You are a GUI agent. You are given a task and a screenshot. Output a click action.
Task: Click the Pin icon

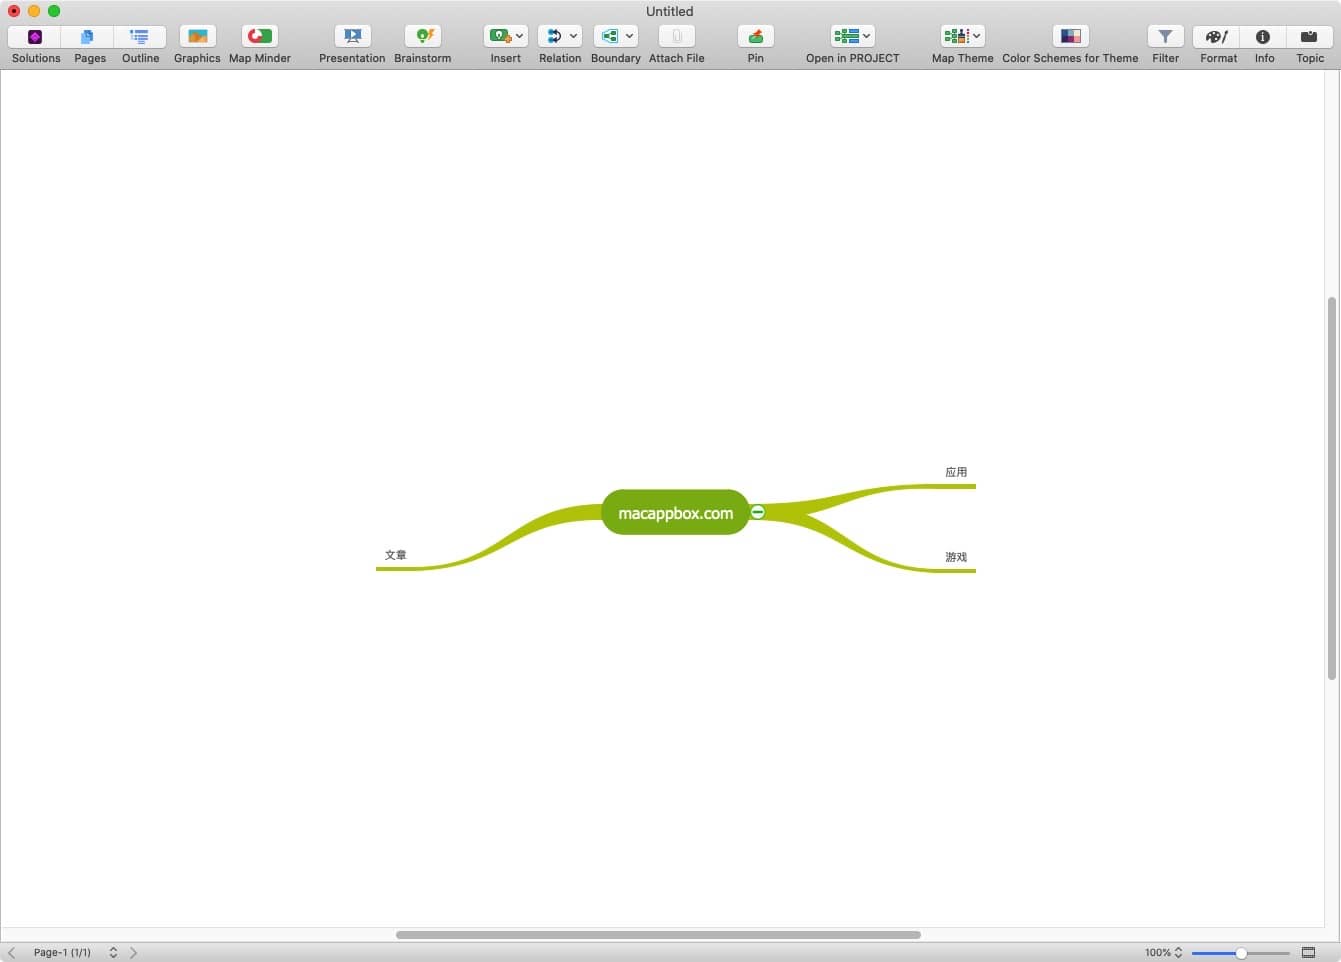tap(756, 37)
